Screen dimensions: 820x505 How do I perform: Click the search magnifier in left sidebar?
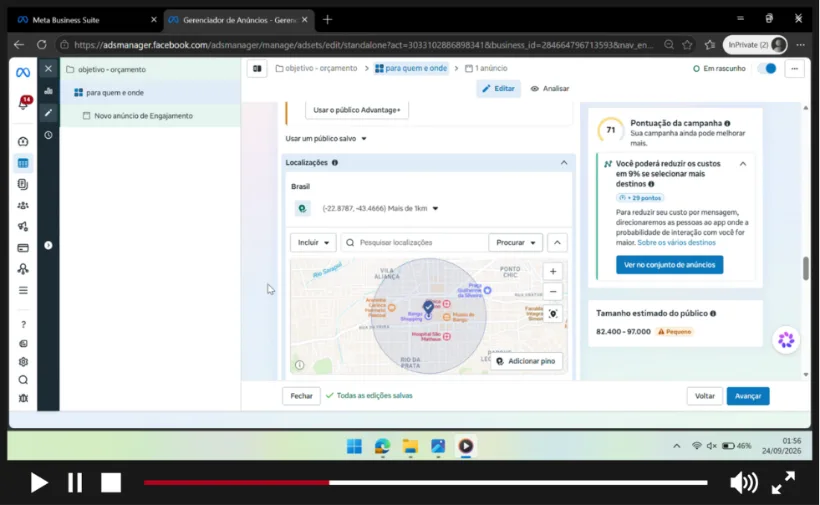coord(23,380)
